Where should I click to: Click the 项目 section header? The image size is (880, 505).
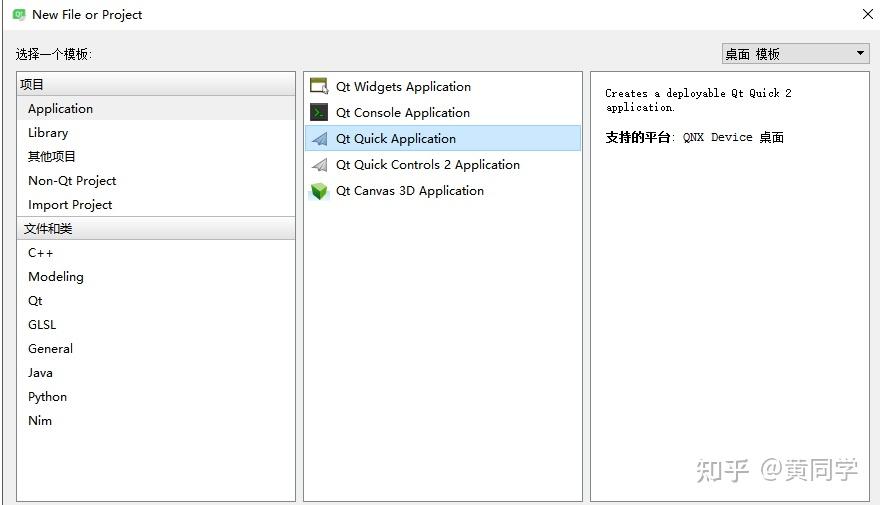155,84
